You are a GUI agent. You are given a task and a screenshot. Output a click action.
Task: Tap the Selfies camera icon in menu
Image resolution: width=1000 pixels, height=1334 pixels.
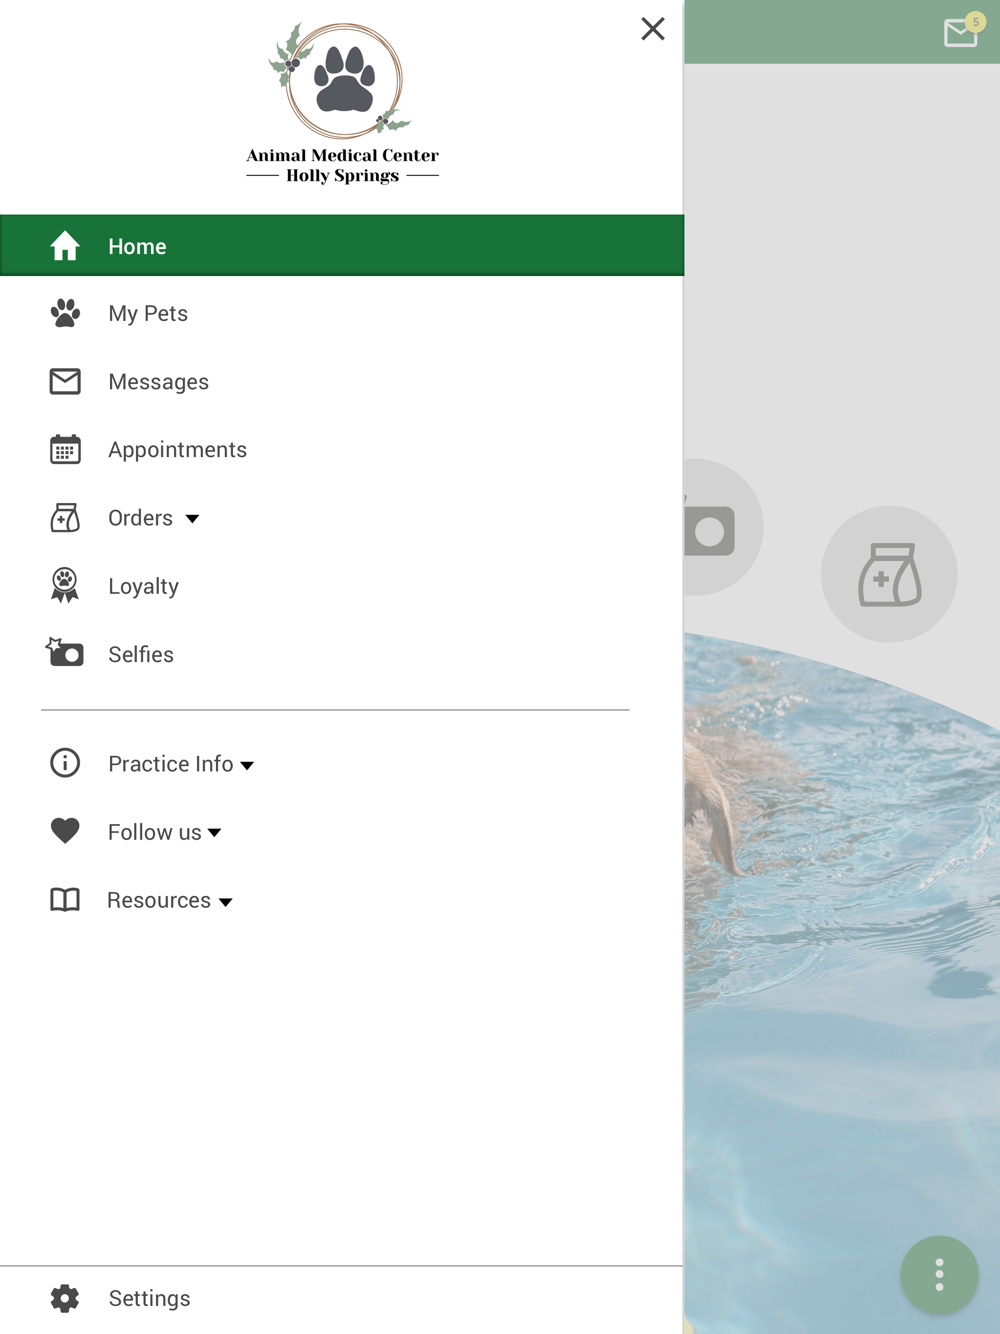[x=65, y=652]
